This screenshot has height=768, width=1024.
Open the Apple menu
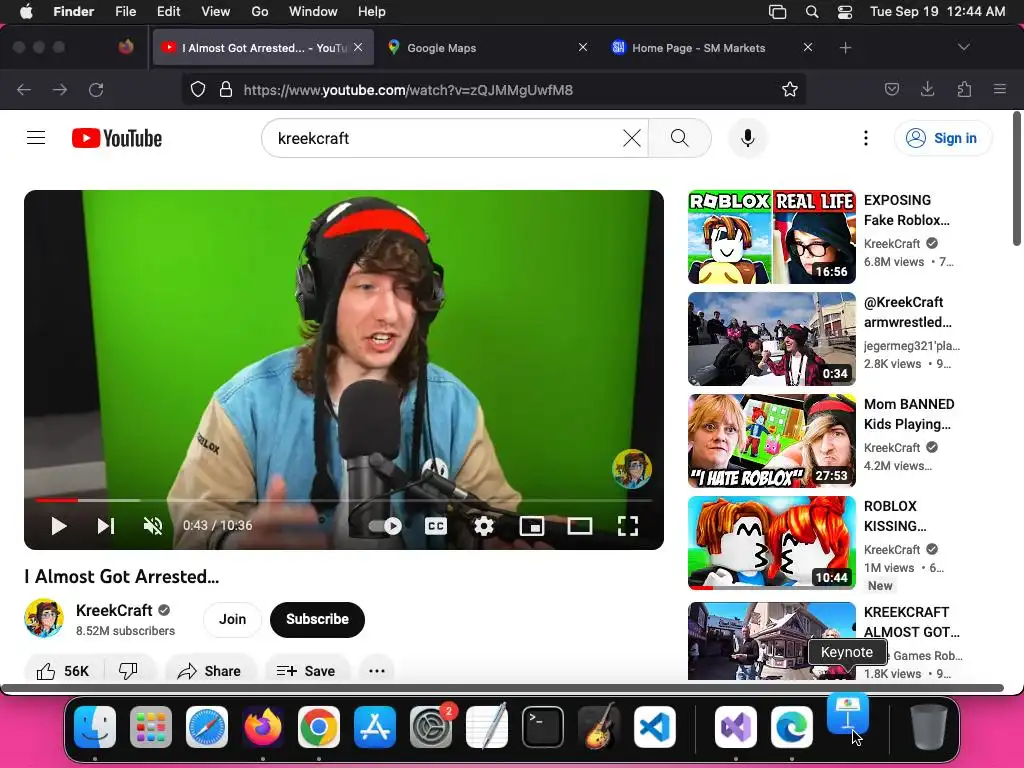(x=26, y=12)
